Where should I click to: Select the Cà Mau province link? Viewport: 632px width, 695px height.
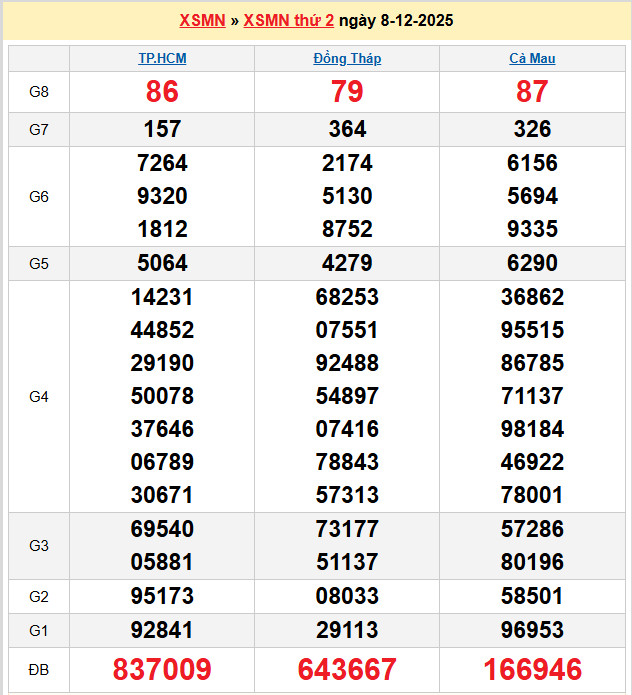(x=532, y=58)
